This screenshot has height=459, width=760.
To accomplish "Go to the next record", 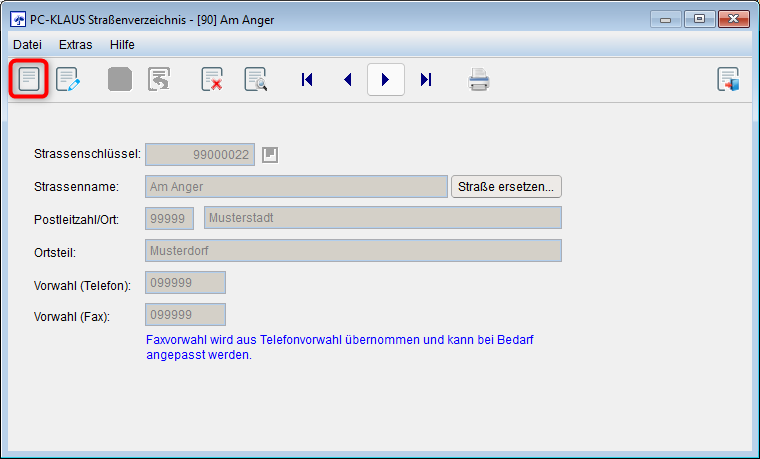I will point(386,79).
